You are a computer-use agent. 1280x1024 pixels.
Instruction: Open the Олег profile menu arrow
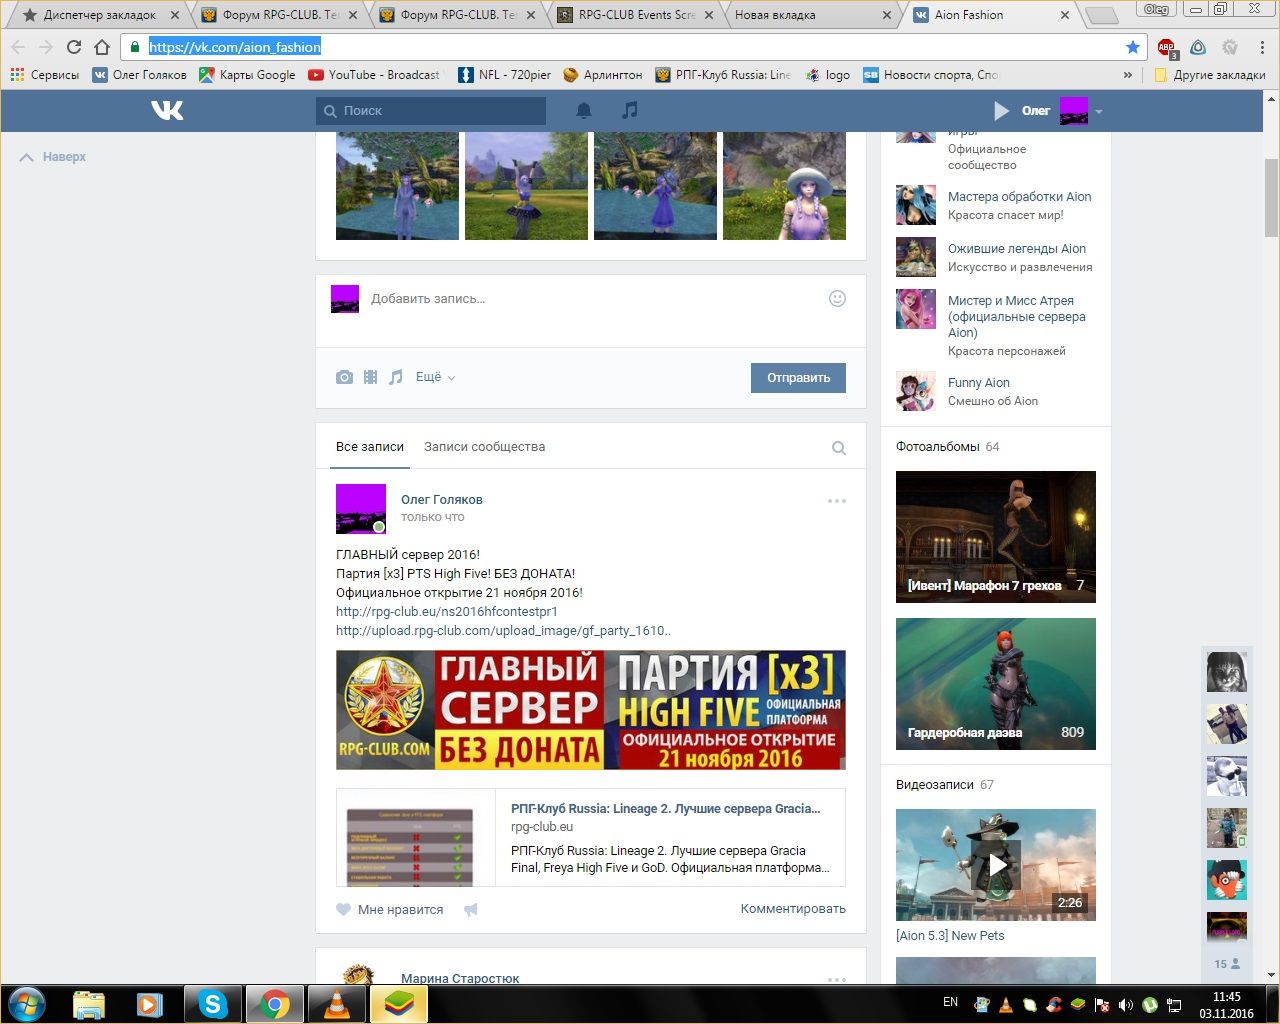(1099, 112)
